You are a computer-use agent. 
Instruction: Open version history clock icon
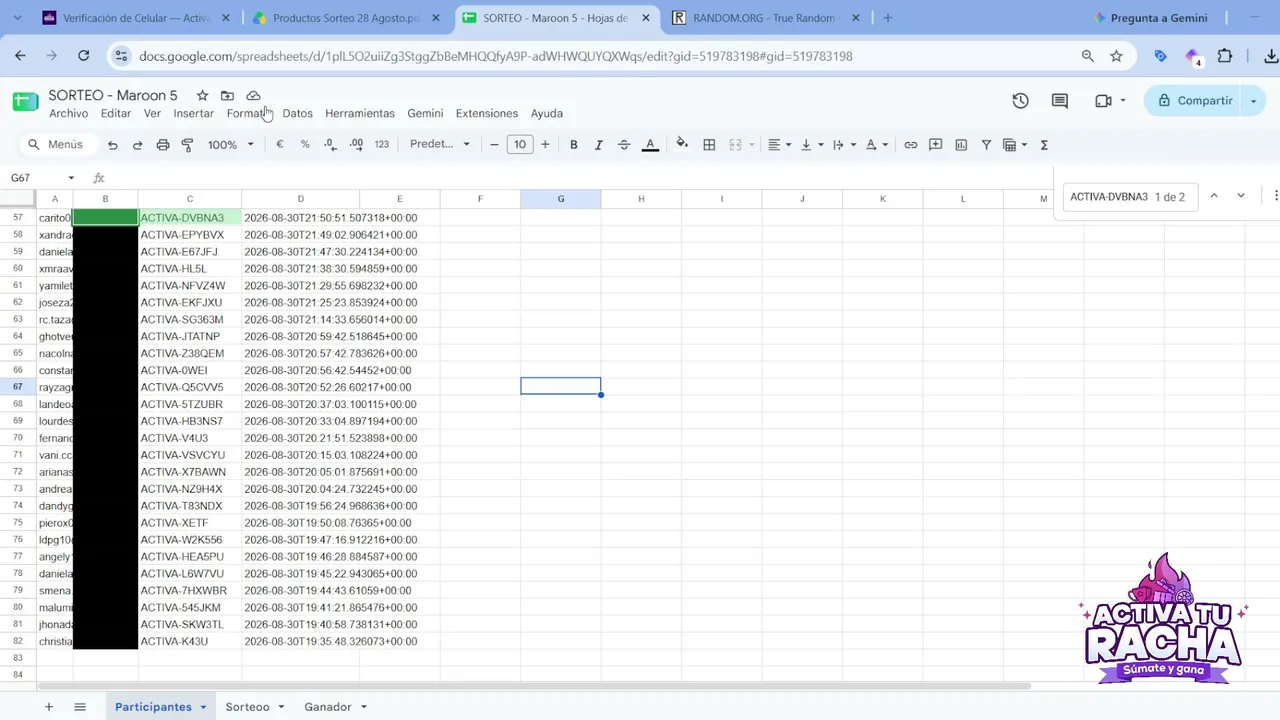(x=1020, y=101)
